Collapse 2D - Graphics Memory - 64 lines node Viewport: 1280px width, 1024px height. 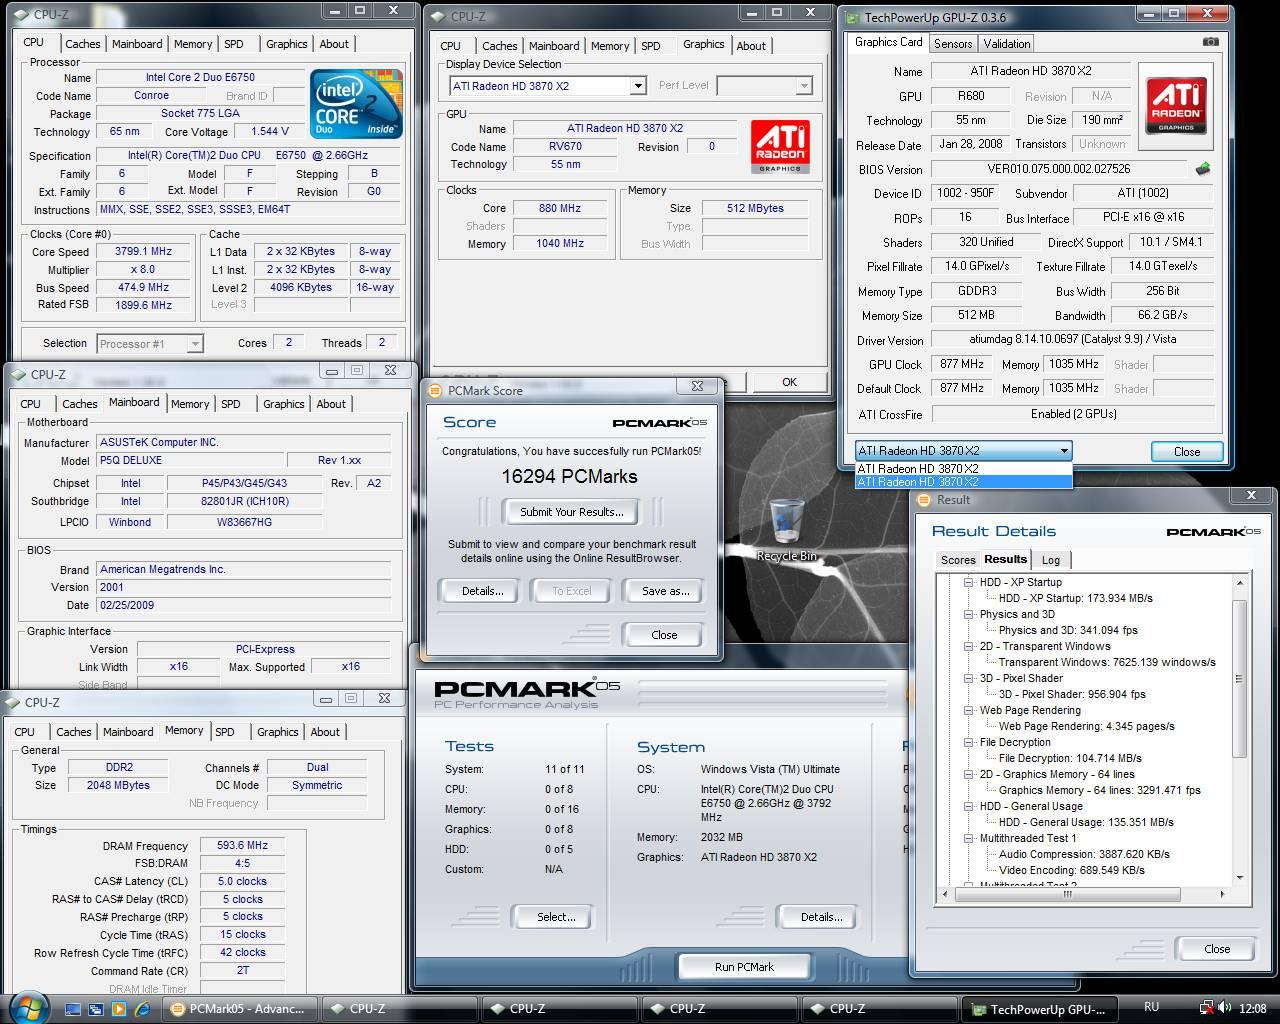(x=968, y=774)
